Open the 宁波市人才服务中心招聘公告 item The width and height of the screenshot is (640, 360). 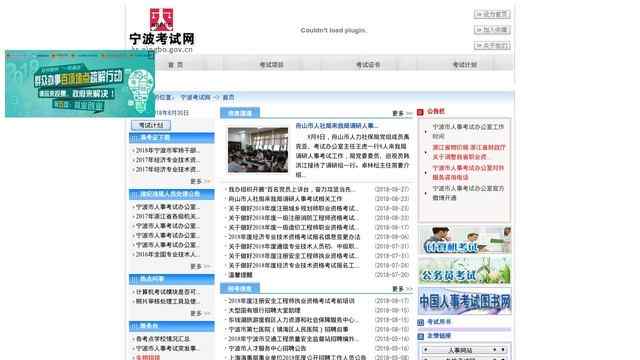click(267, 348)
